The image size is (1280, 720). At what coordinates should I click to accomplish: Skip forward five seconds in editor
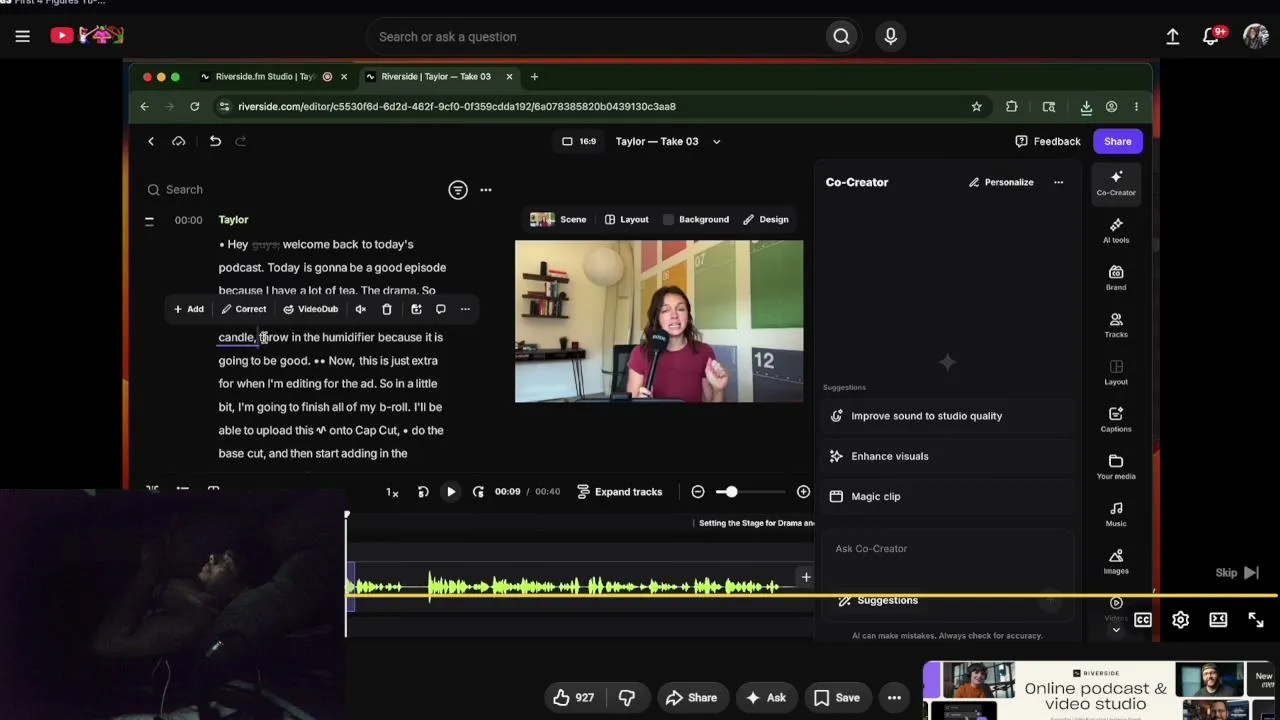click(478, 492)
